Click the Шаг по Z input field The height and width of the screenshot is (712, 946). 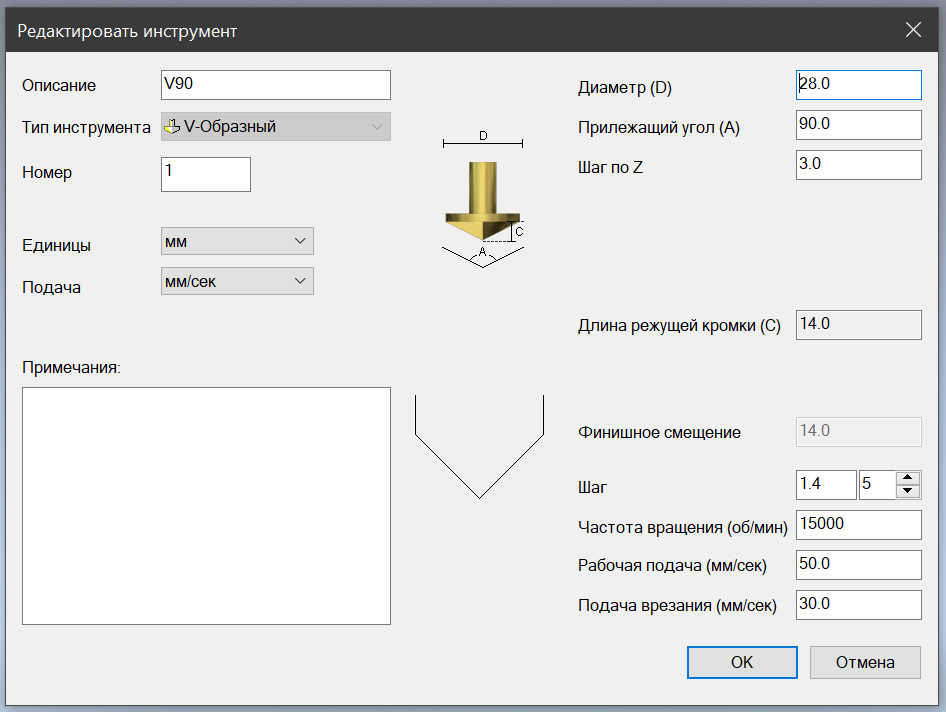[858, 165]
